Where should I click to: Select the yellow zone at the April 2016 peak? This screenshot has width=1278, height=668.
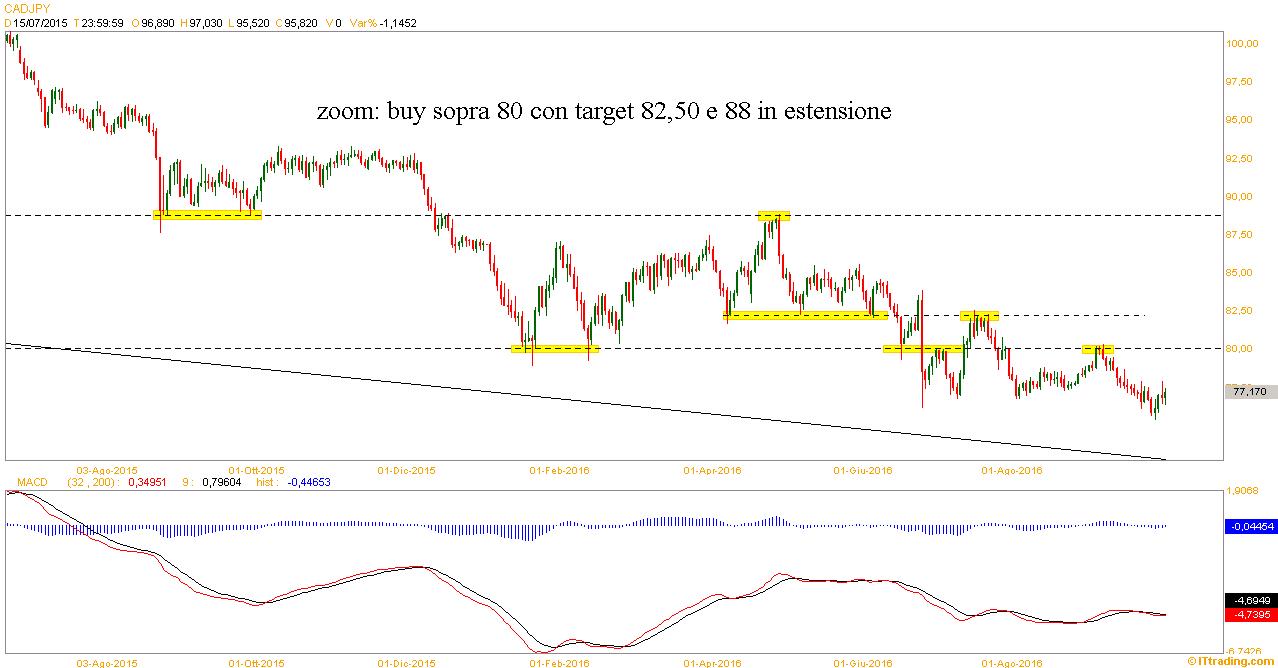click(774, 215)
